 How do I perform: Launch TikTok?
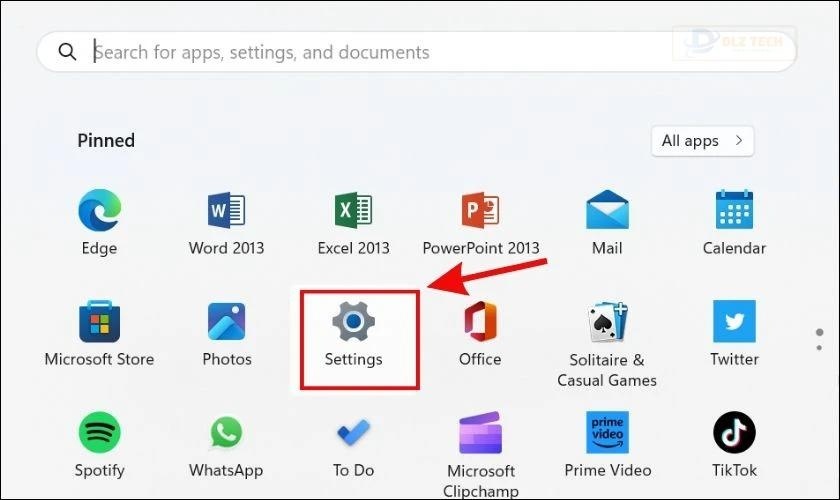[734, 433]
